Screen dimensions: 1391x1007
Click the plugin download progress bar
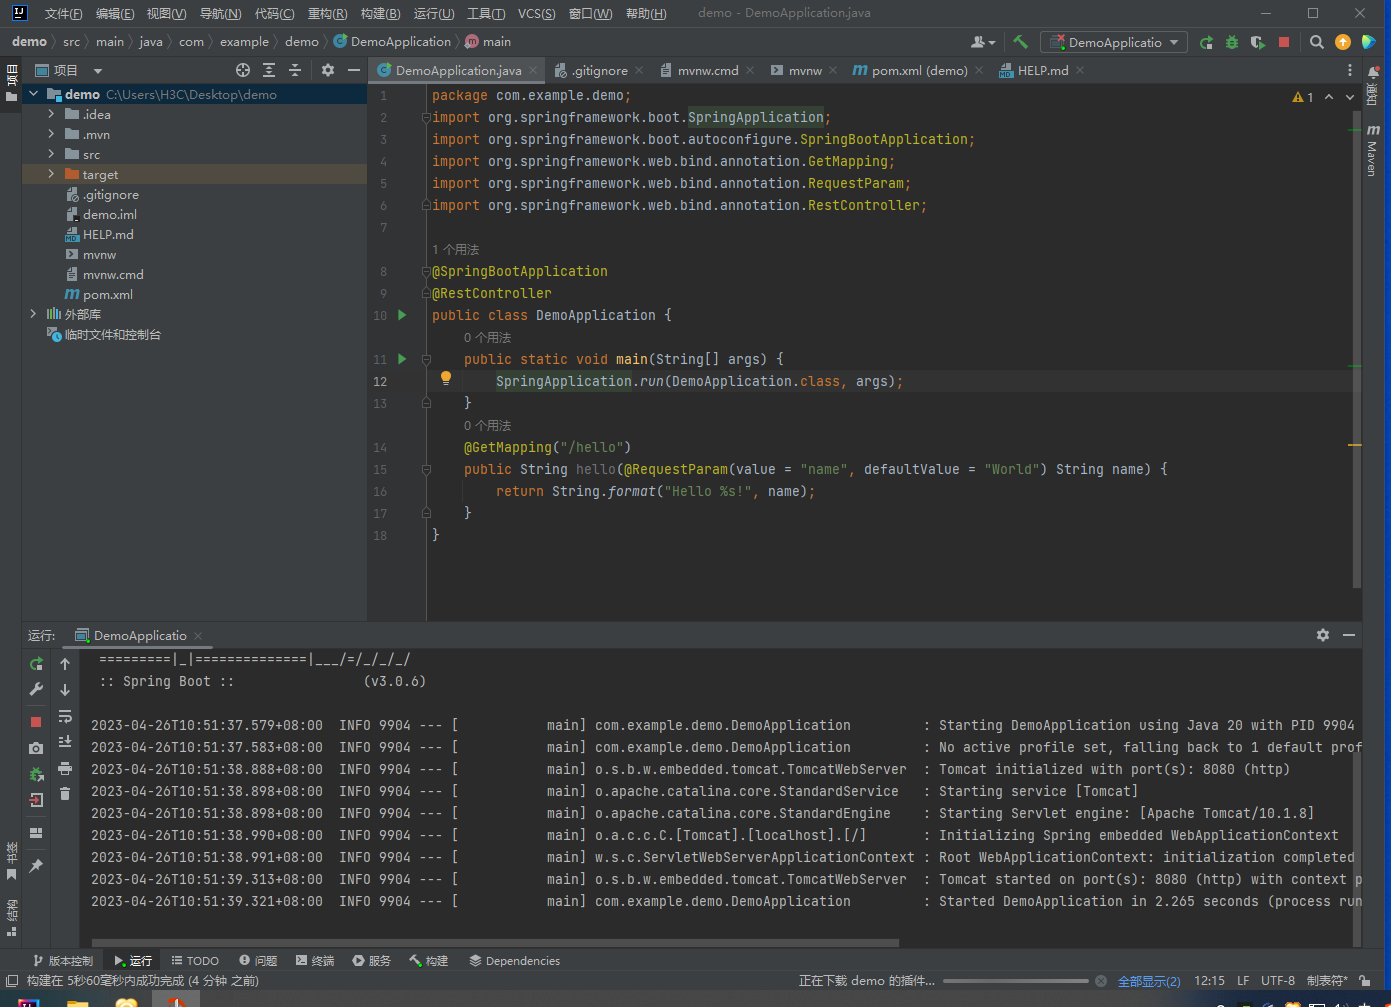point(1015,981)
